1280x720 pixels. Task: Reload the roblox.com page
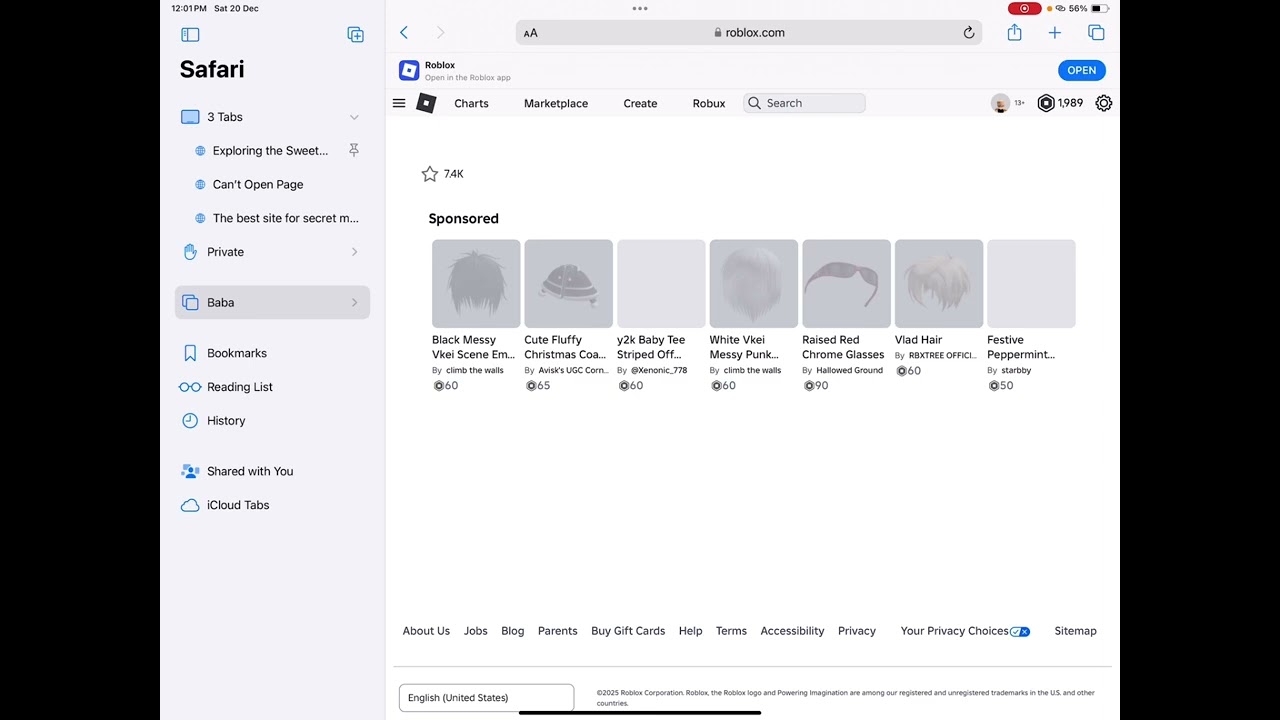coord(968,33)
